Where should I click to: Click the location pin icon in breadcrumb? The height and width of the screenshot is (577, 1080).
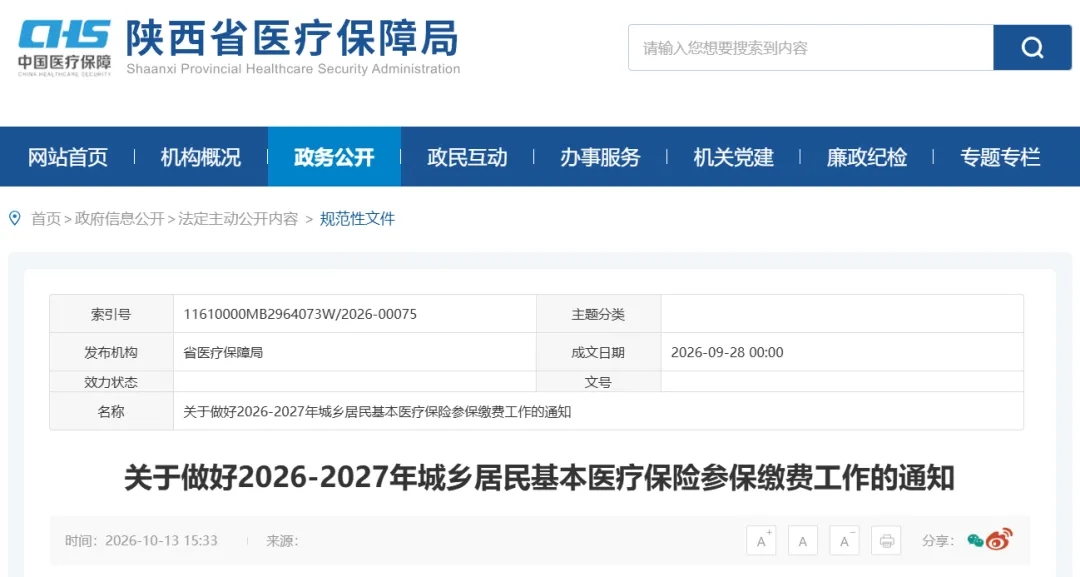pyautogui.click(x=14, y=219)
